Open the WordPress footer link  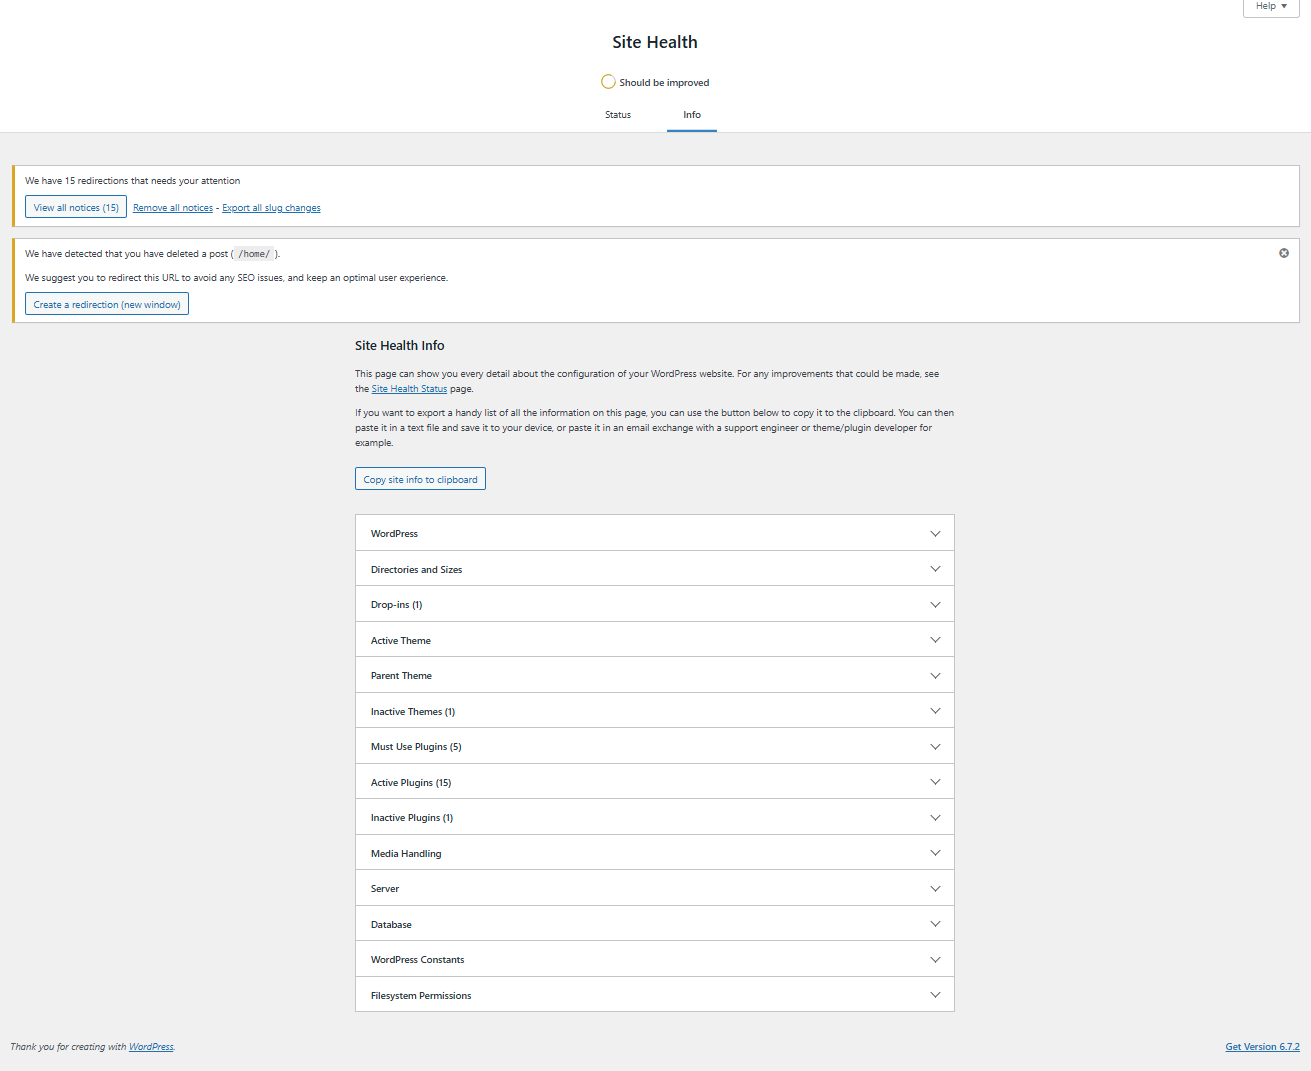pos(151,1047)
